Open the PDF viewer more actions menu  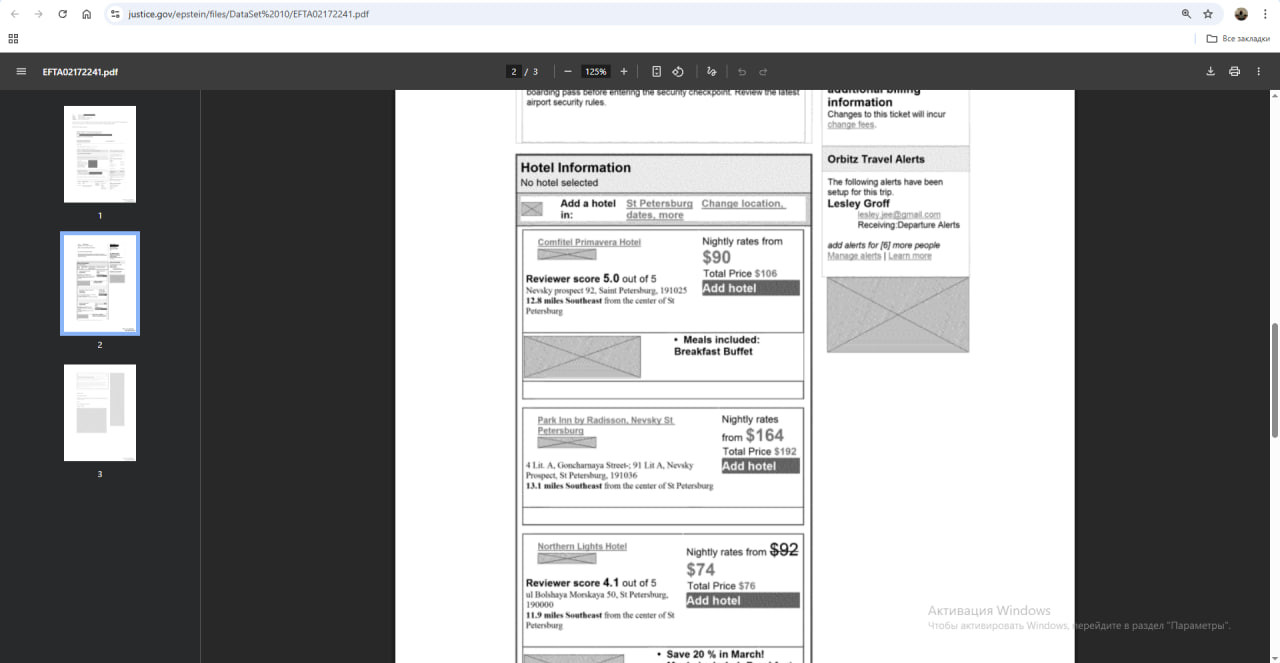pyautogui.click(x=1258, y=72)
